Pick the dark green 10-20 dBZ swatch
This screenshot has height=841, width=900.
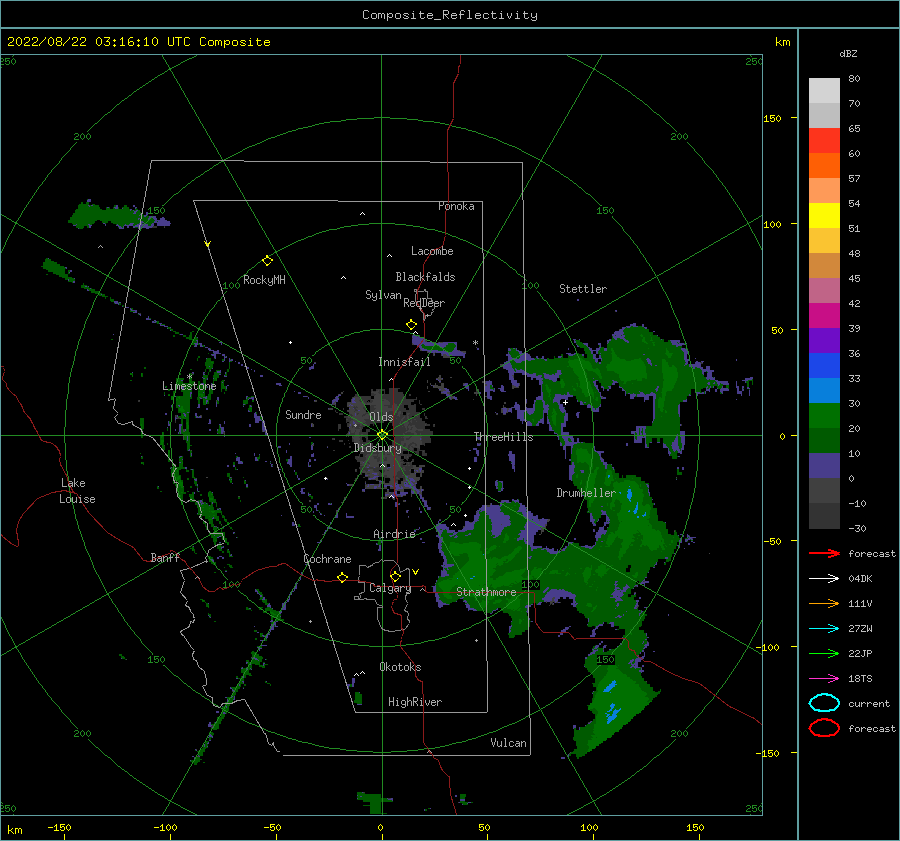click(x=824, y=440)
